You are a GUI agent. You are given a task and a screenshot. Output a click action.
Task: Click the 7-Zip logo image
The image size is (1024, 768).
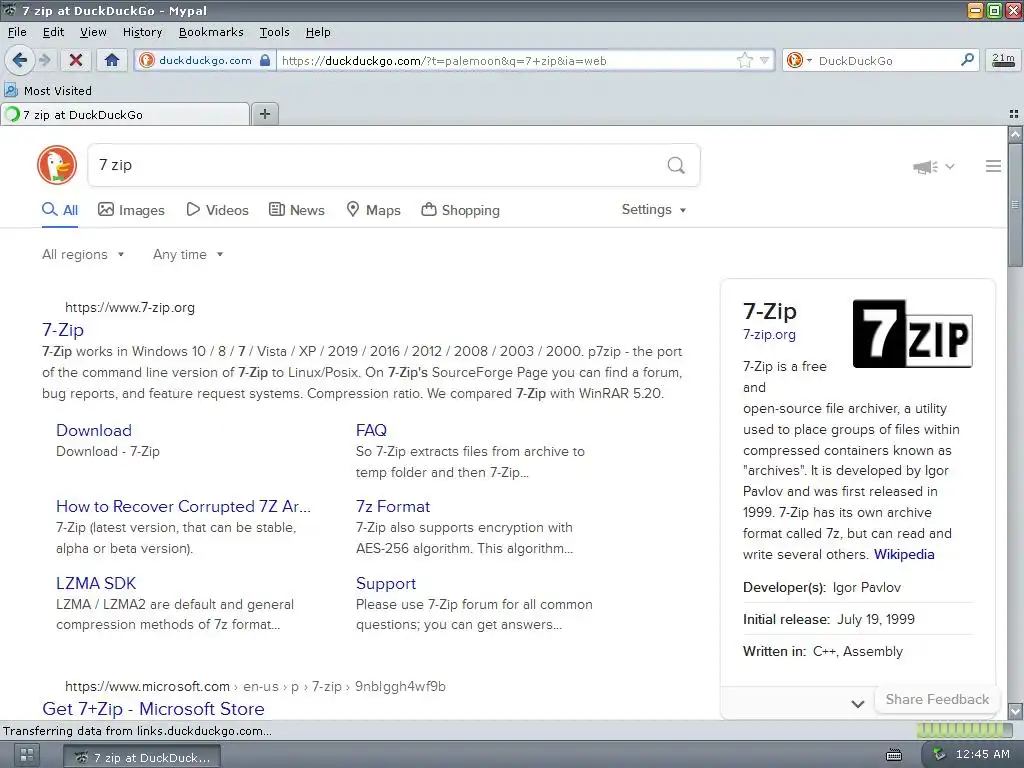(912, 334)
